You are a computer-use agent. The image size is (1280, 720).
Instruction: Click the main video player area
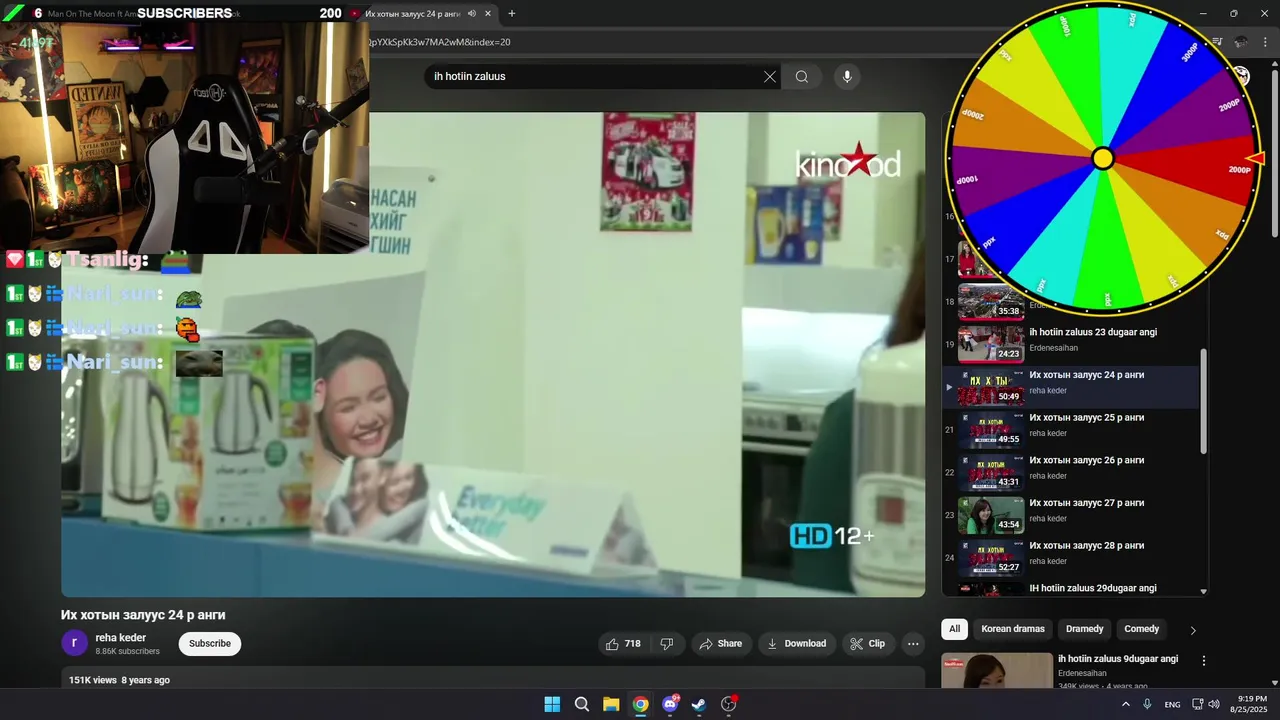point(493,354)
